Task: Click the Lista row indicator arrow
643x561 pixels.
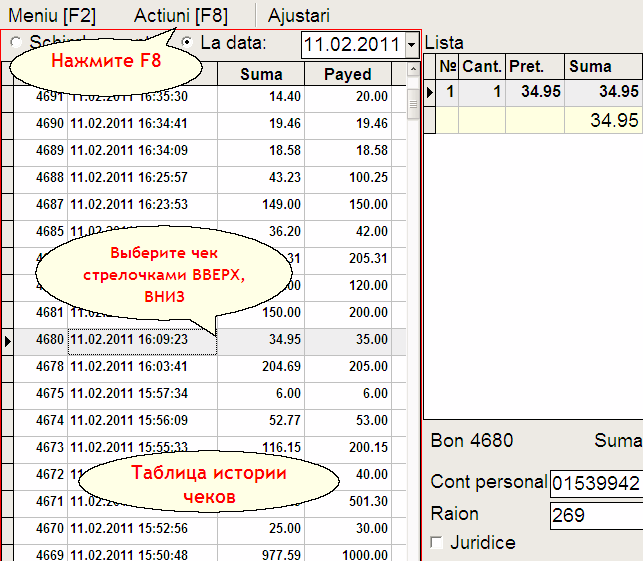Action: [429, 92]
